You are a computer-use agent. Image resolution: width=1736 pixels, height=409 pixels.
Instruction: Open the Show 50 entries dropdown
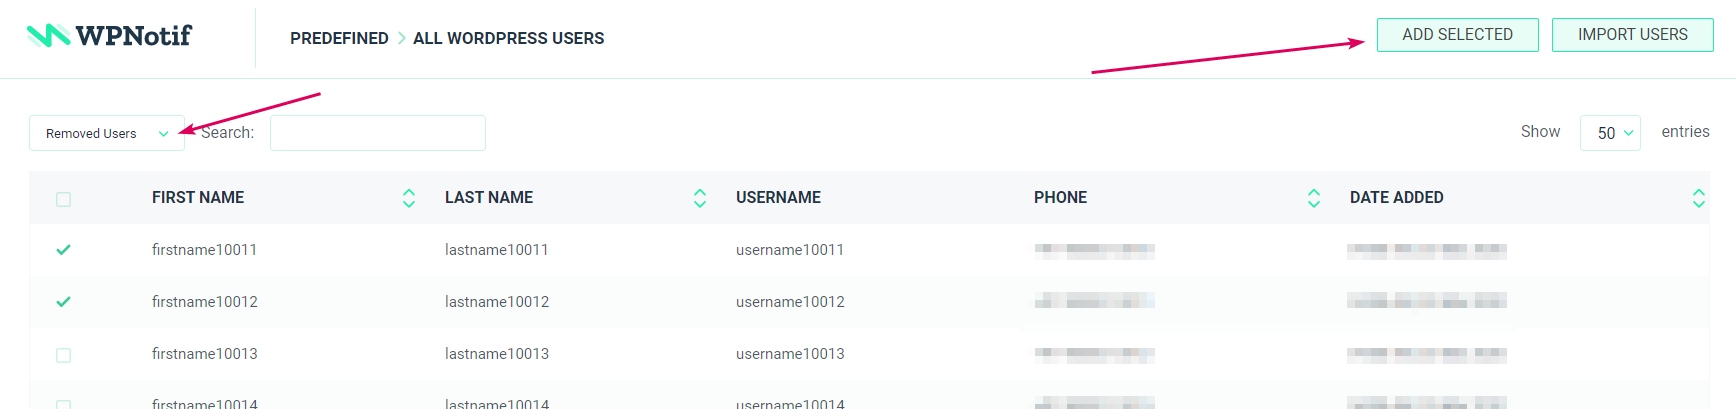click(1609, 133)
